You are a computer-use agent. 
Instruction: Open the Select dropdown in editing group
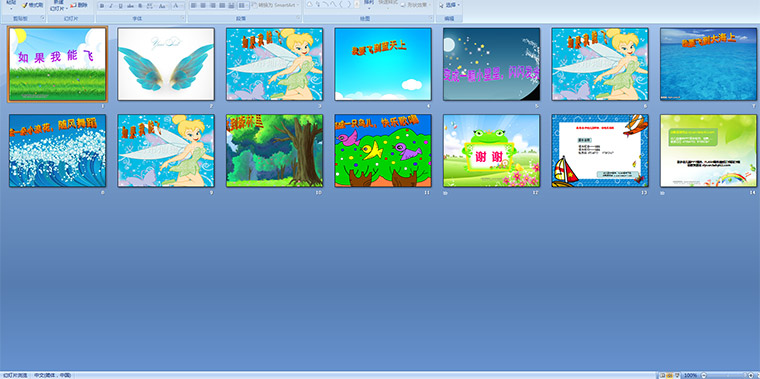point(450,5)
